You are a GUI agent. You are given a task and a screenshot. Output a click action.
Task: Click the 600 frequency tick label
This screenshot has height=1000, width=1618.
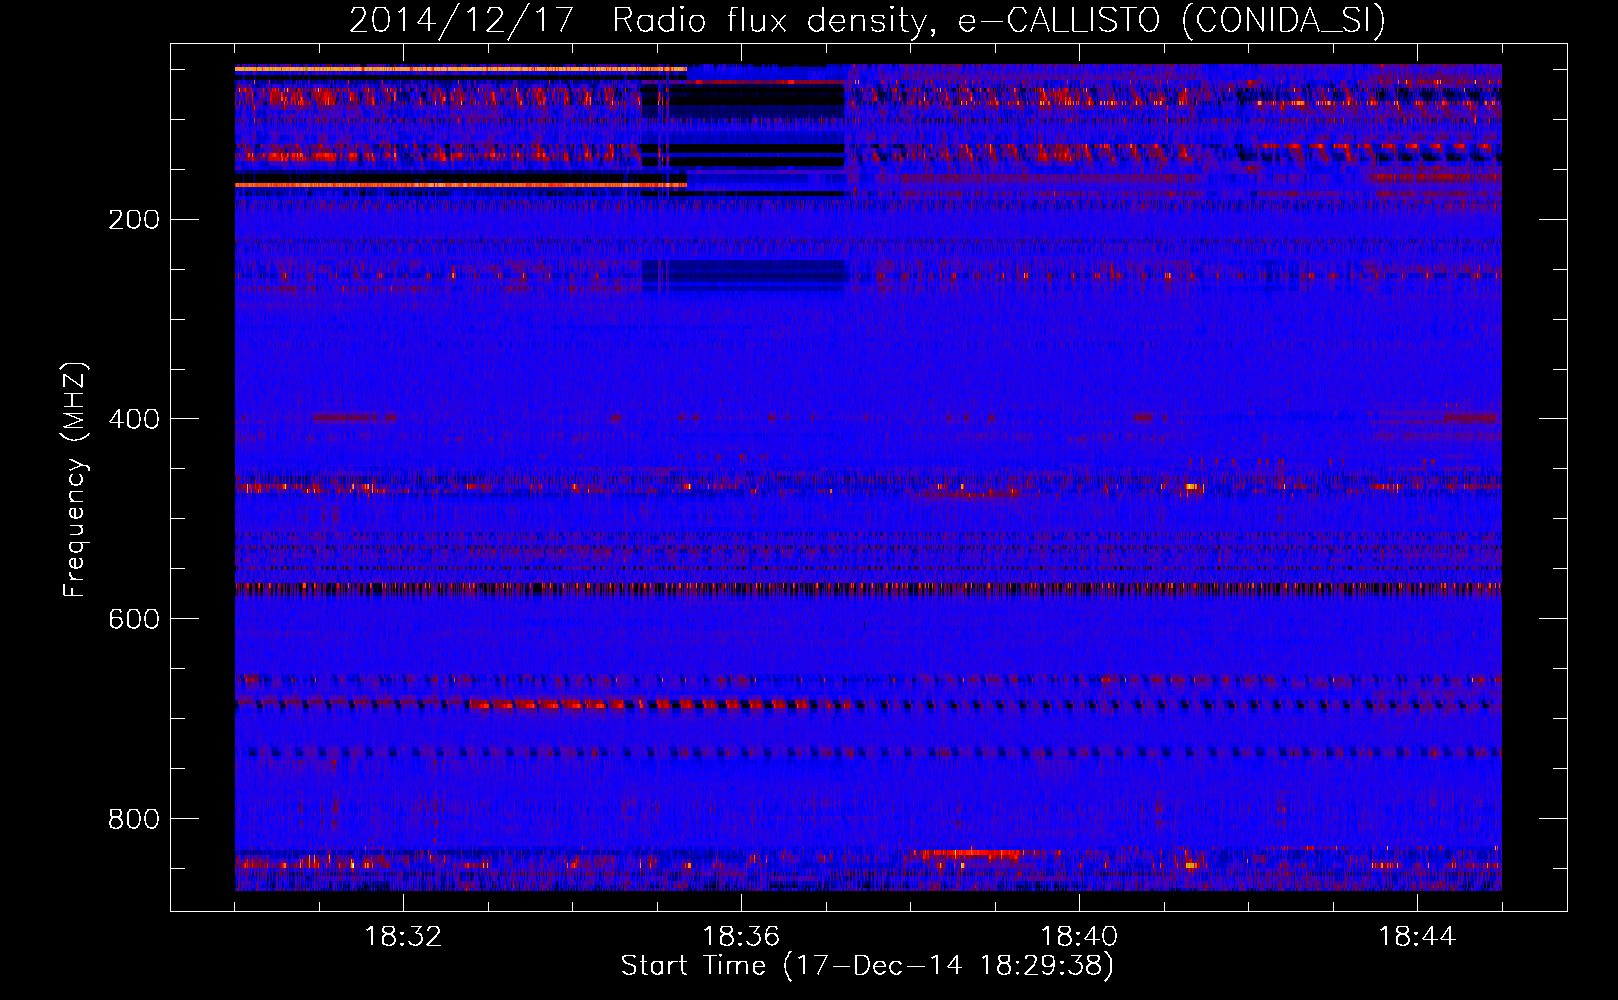pyautogui.click(x=134, y=619)
